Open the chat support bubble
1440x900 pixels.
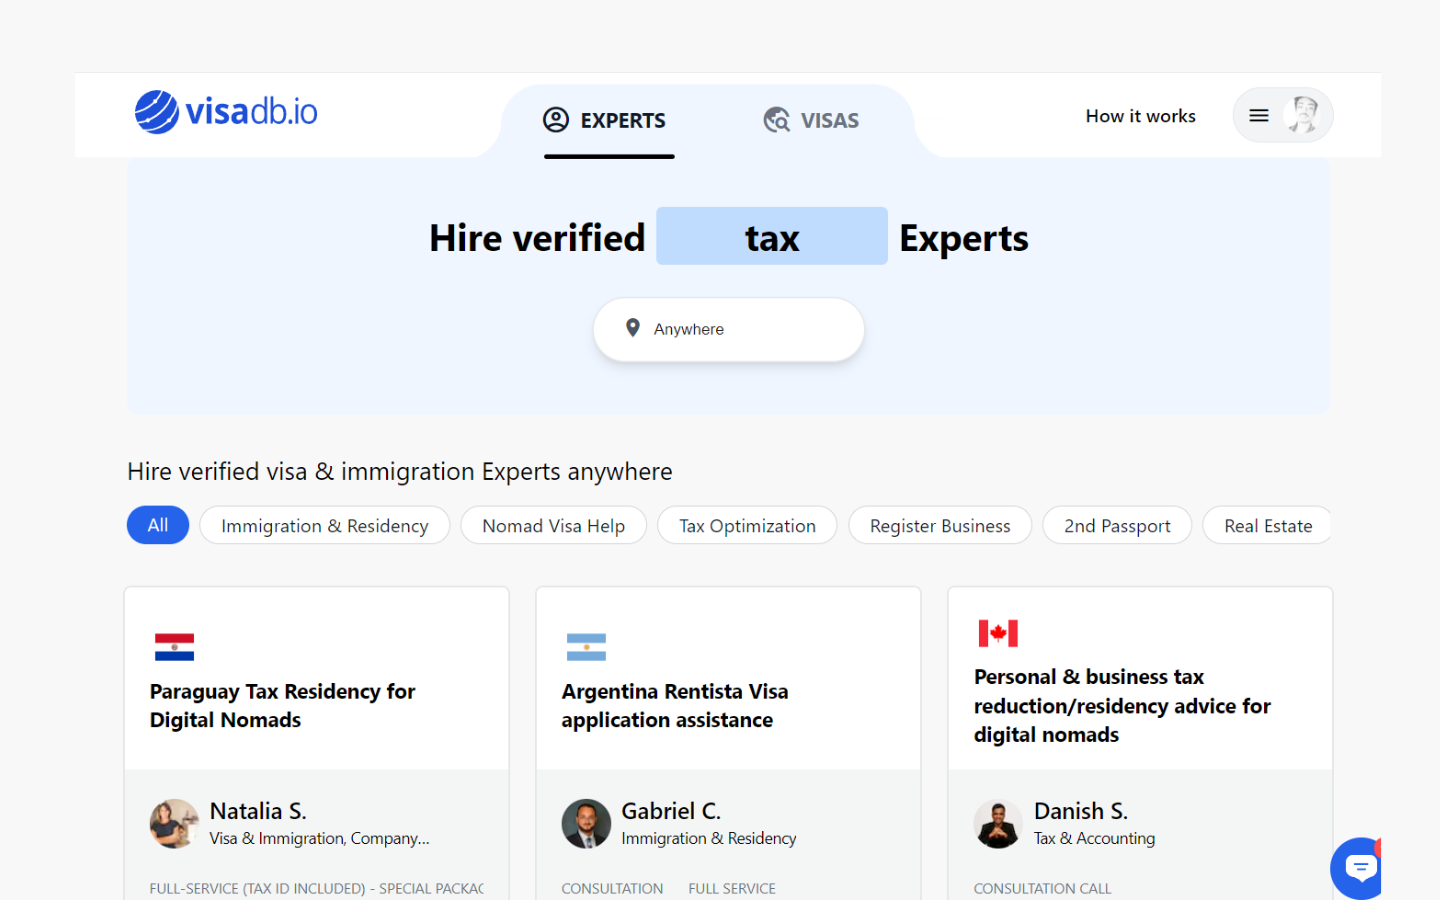(1357, 868)
